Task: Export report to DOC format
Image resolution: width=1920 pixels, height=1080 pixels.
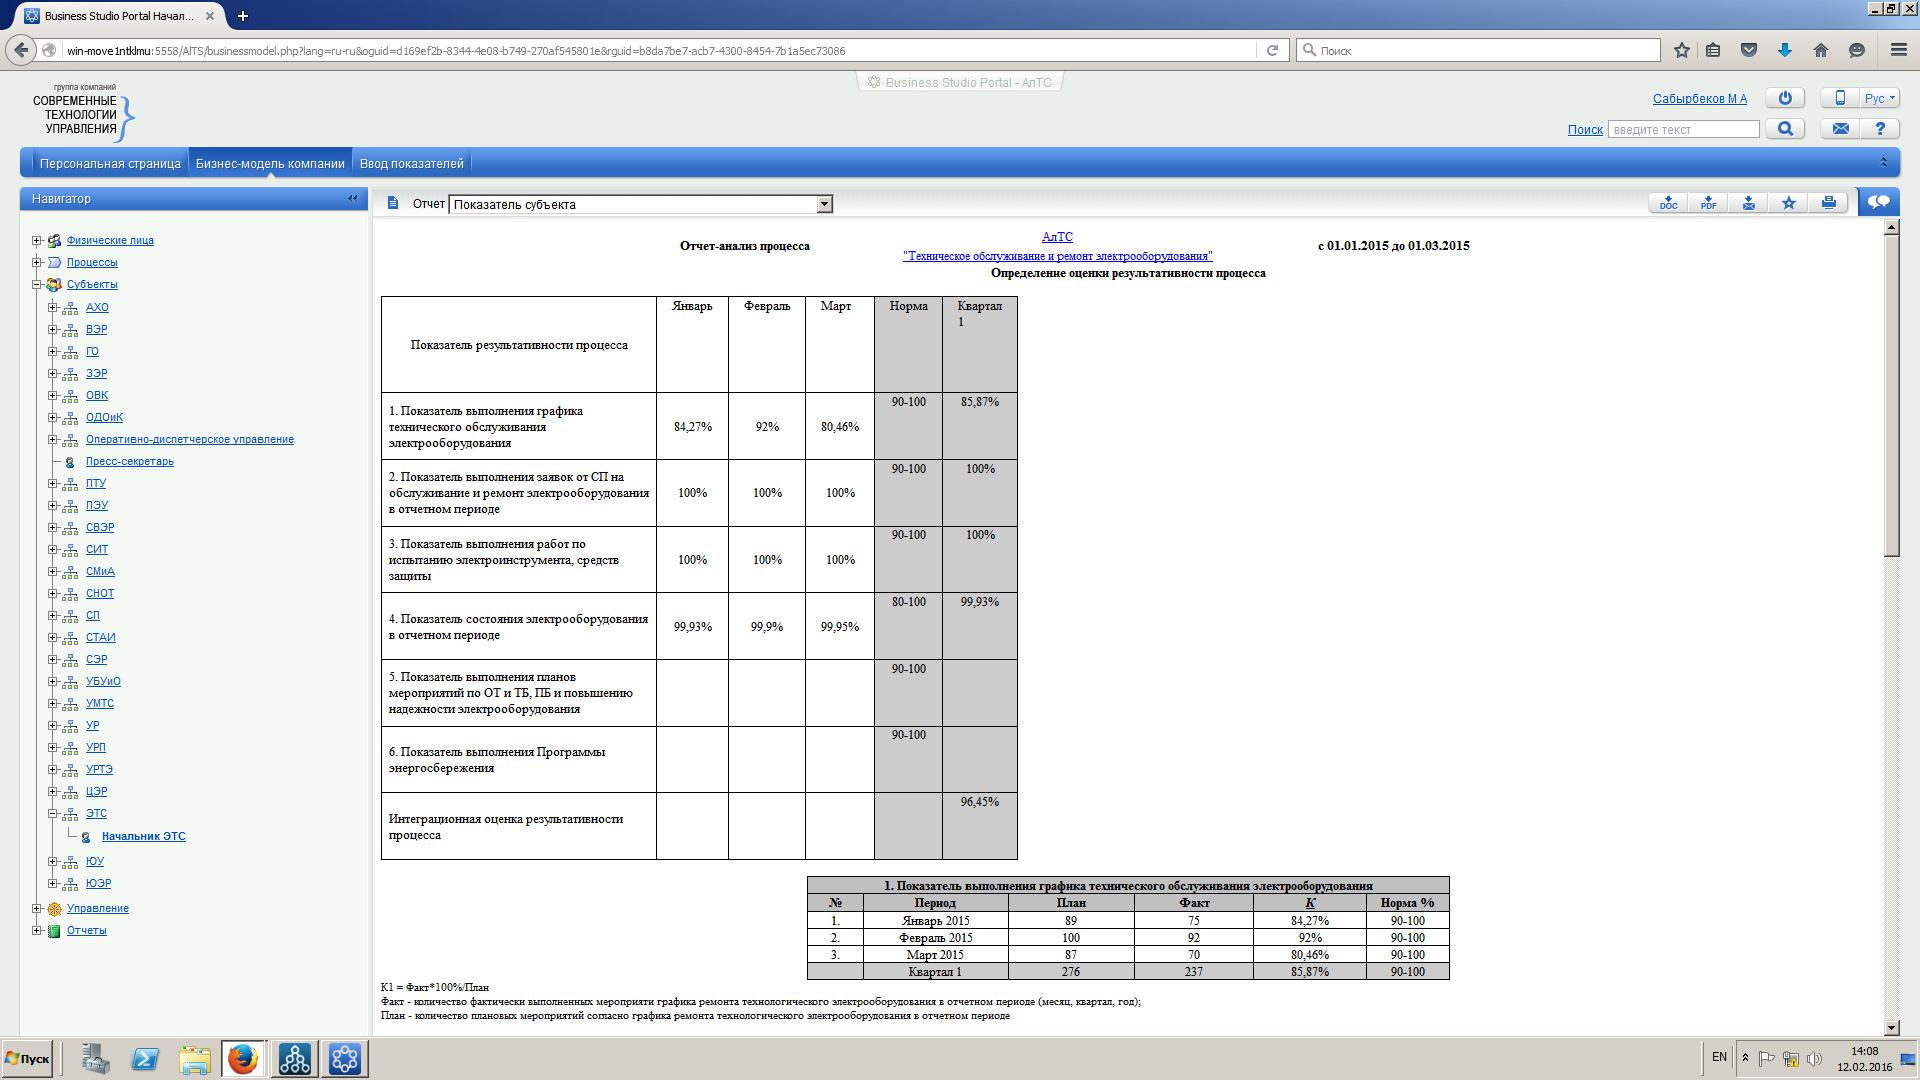Action: (1668, 203)
